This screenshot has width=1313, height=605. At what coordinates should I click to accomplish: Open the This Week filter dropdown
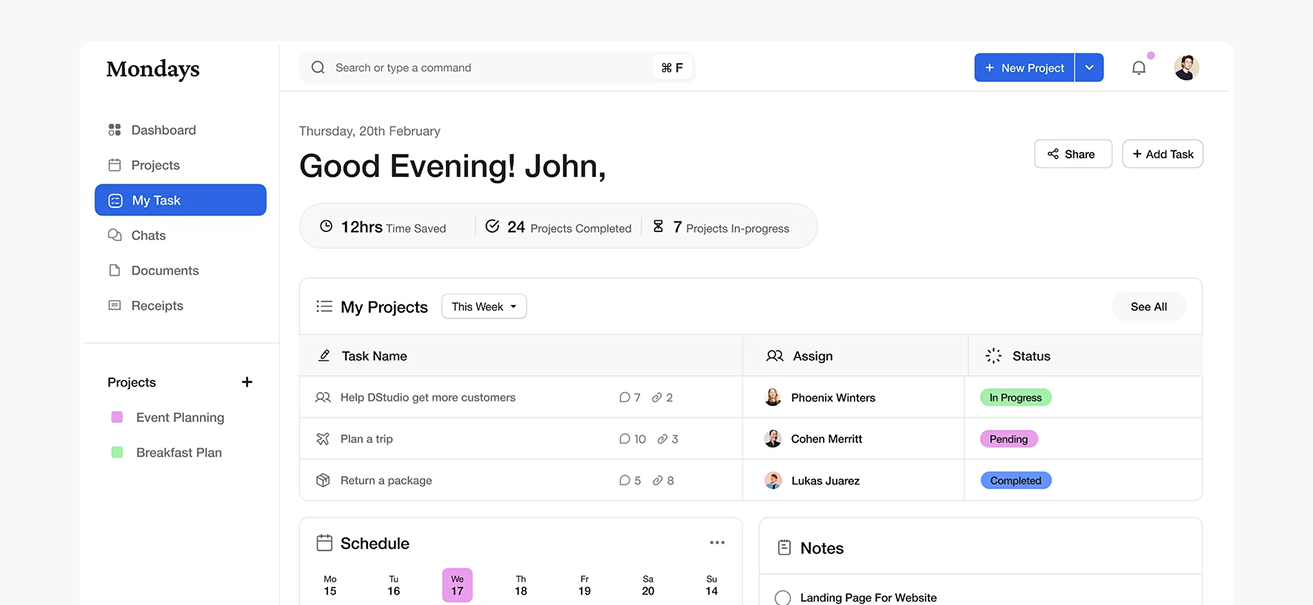(x=484, y=307)
